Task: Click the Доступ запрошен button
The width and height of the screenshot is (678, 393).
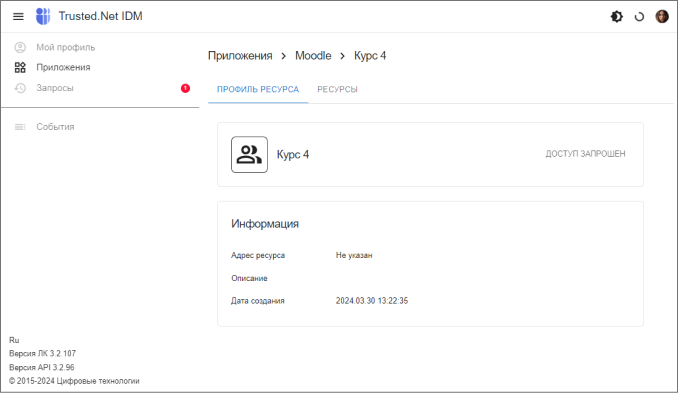Action: (585, 154)
